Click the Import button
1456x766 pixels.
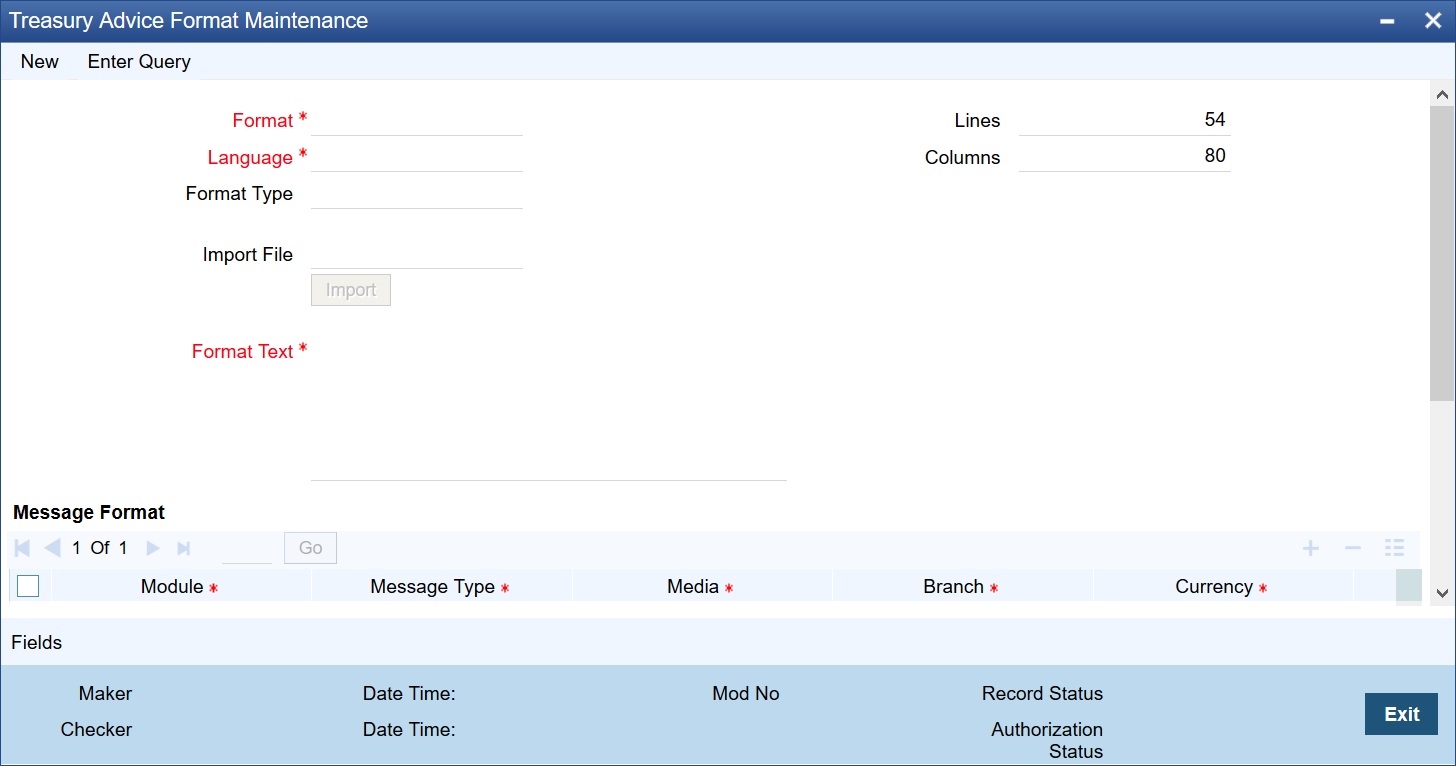point(351,290)
